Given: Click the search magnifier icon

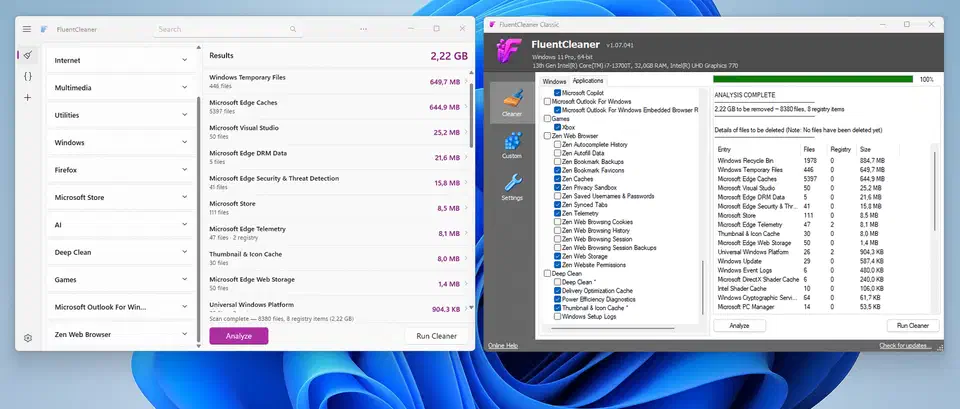Looking at the screenshot, I should 293,29.
